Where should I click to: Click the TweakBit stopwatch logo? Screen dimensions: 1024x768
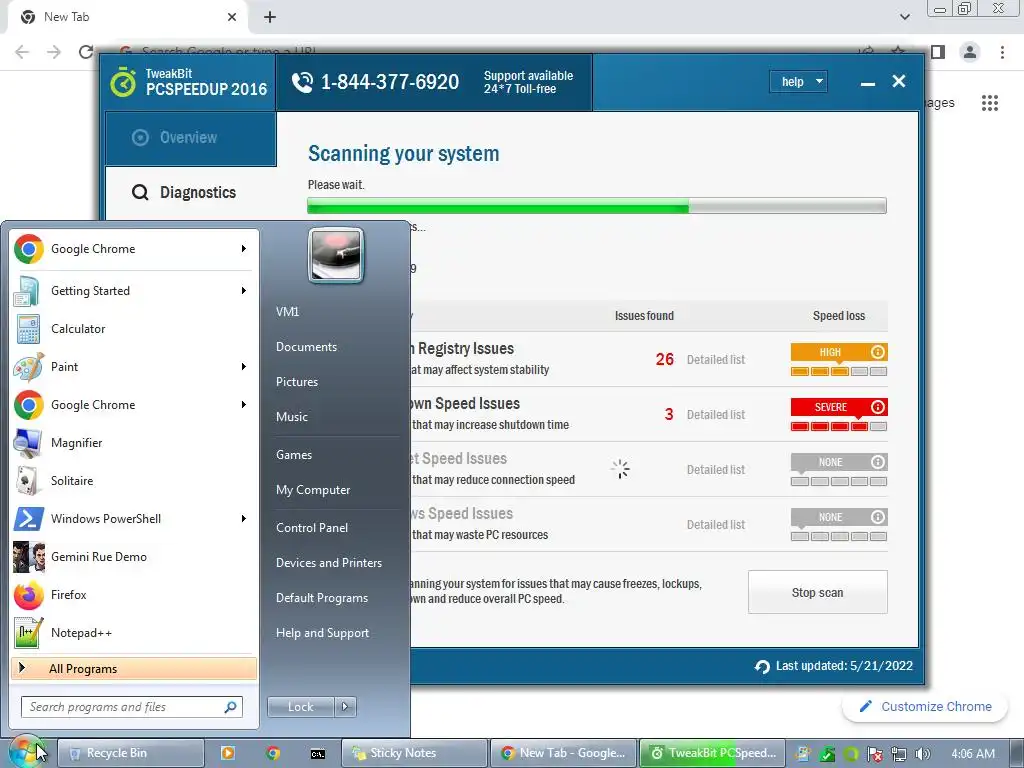pyautogui.click(x=123, y=82)
